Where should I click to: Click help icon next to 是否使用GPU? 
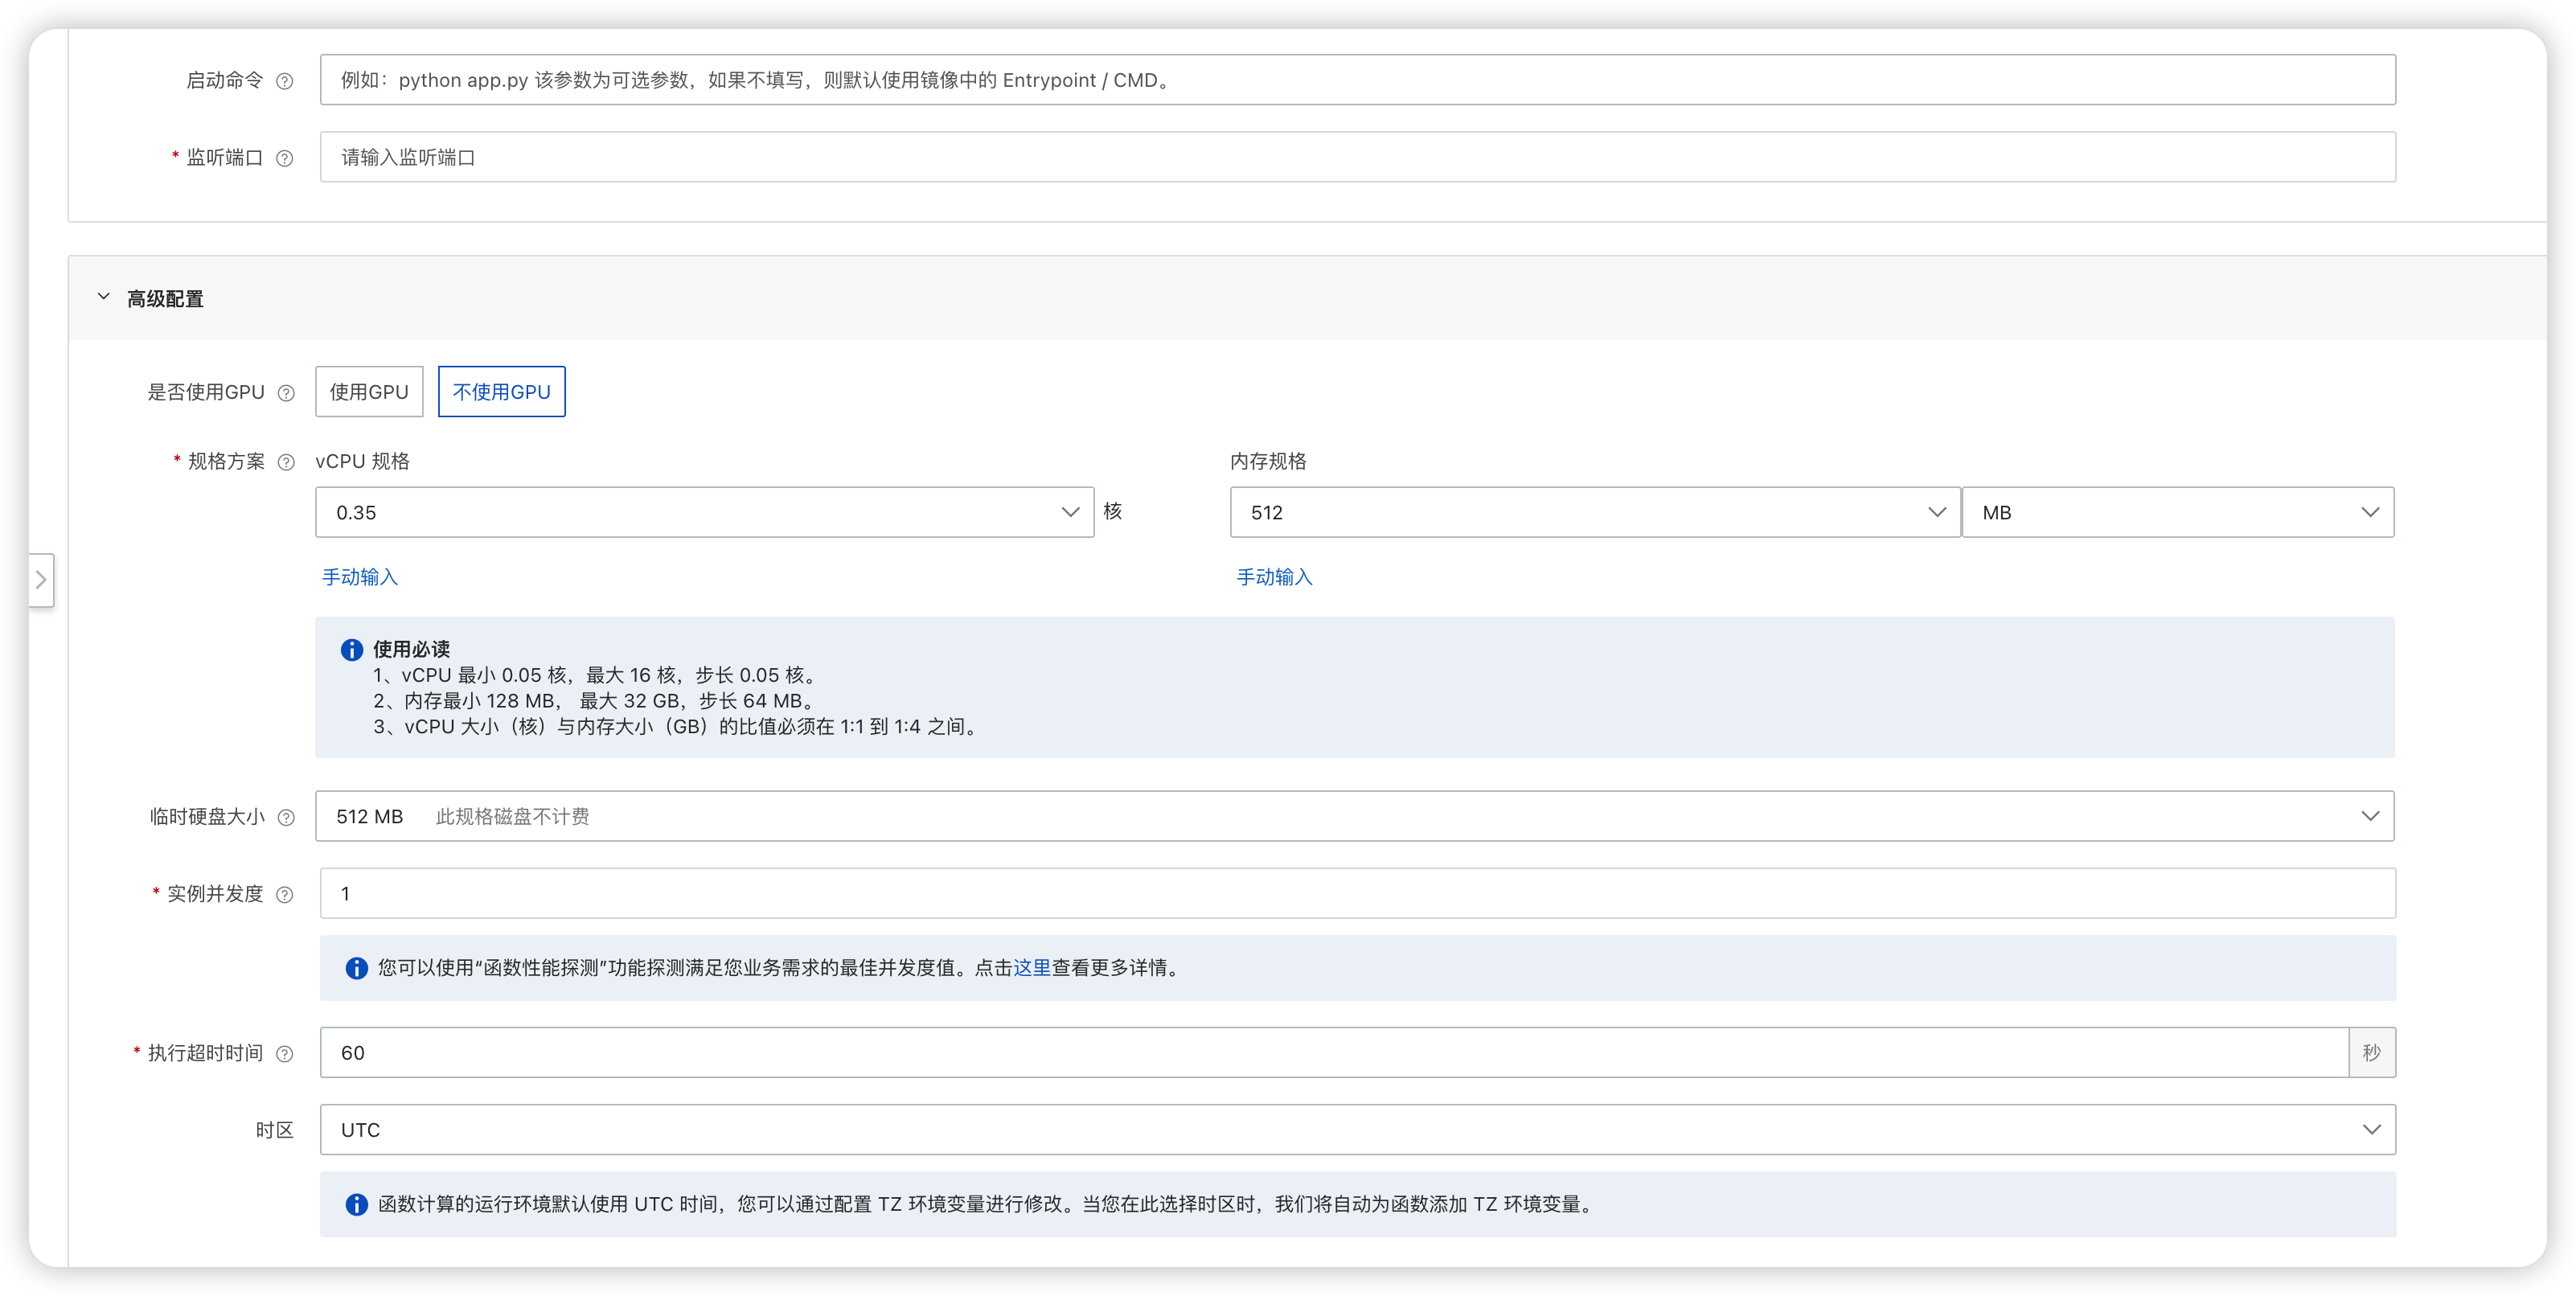pyautogui.click(x=286, y=393)
